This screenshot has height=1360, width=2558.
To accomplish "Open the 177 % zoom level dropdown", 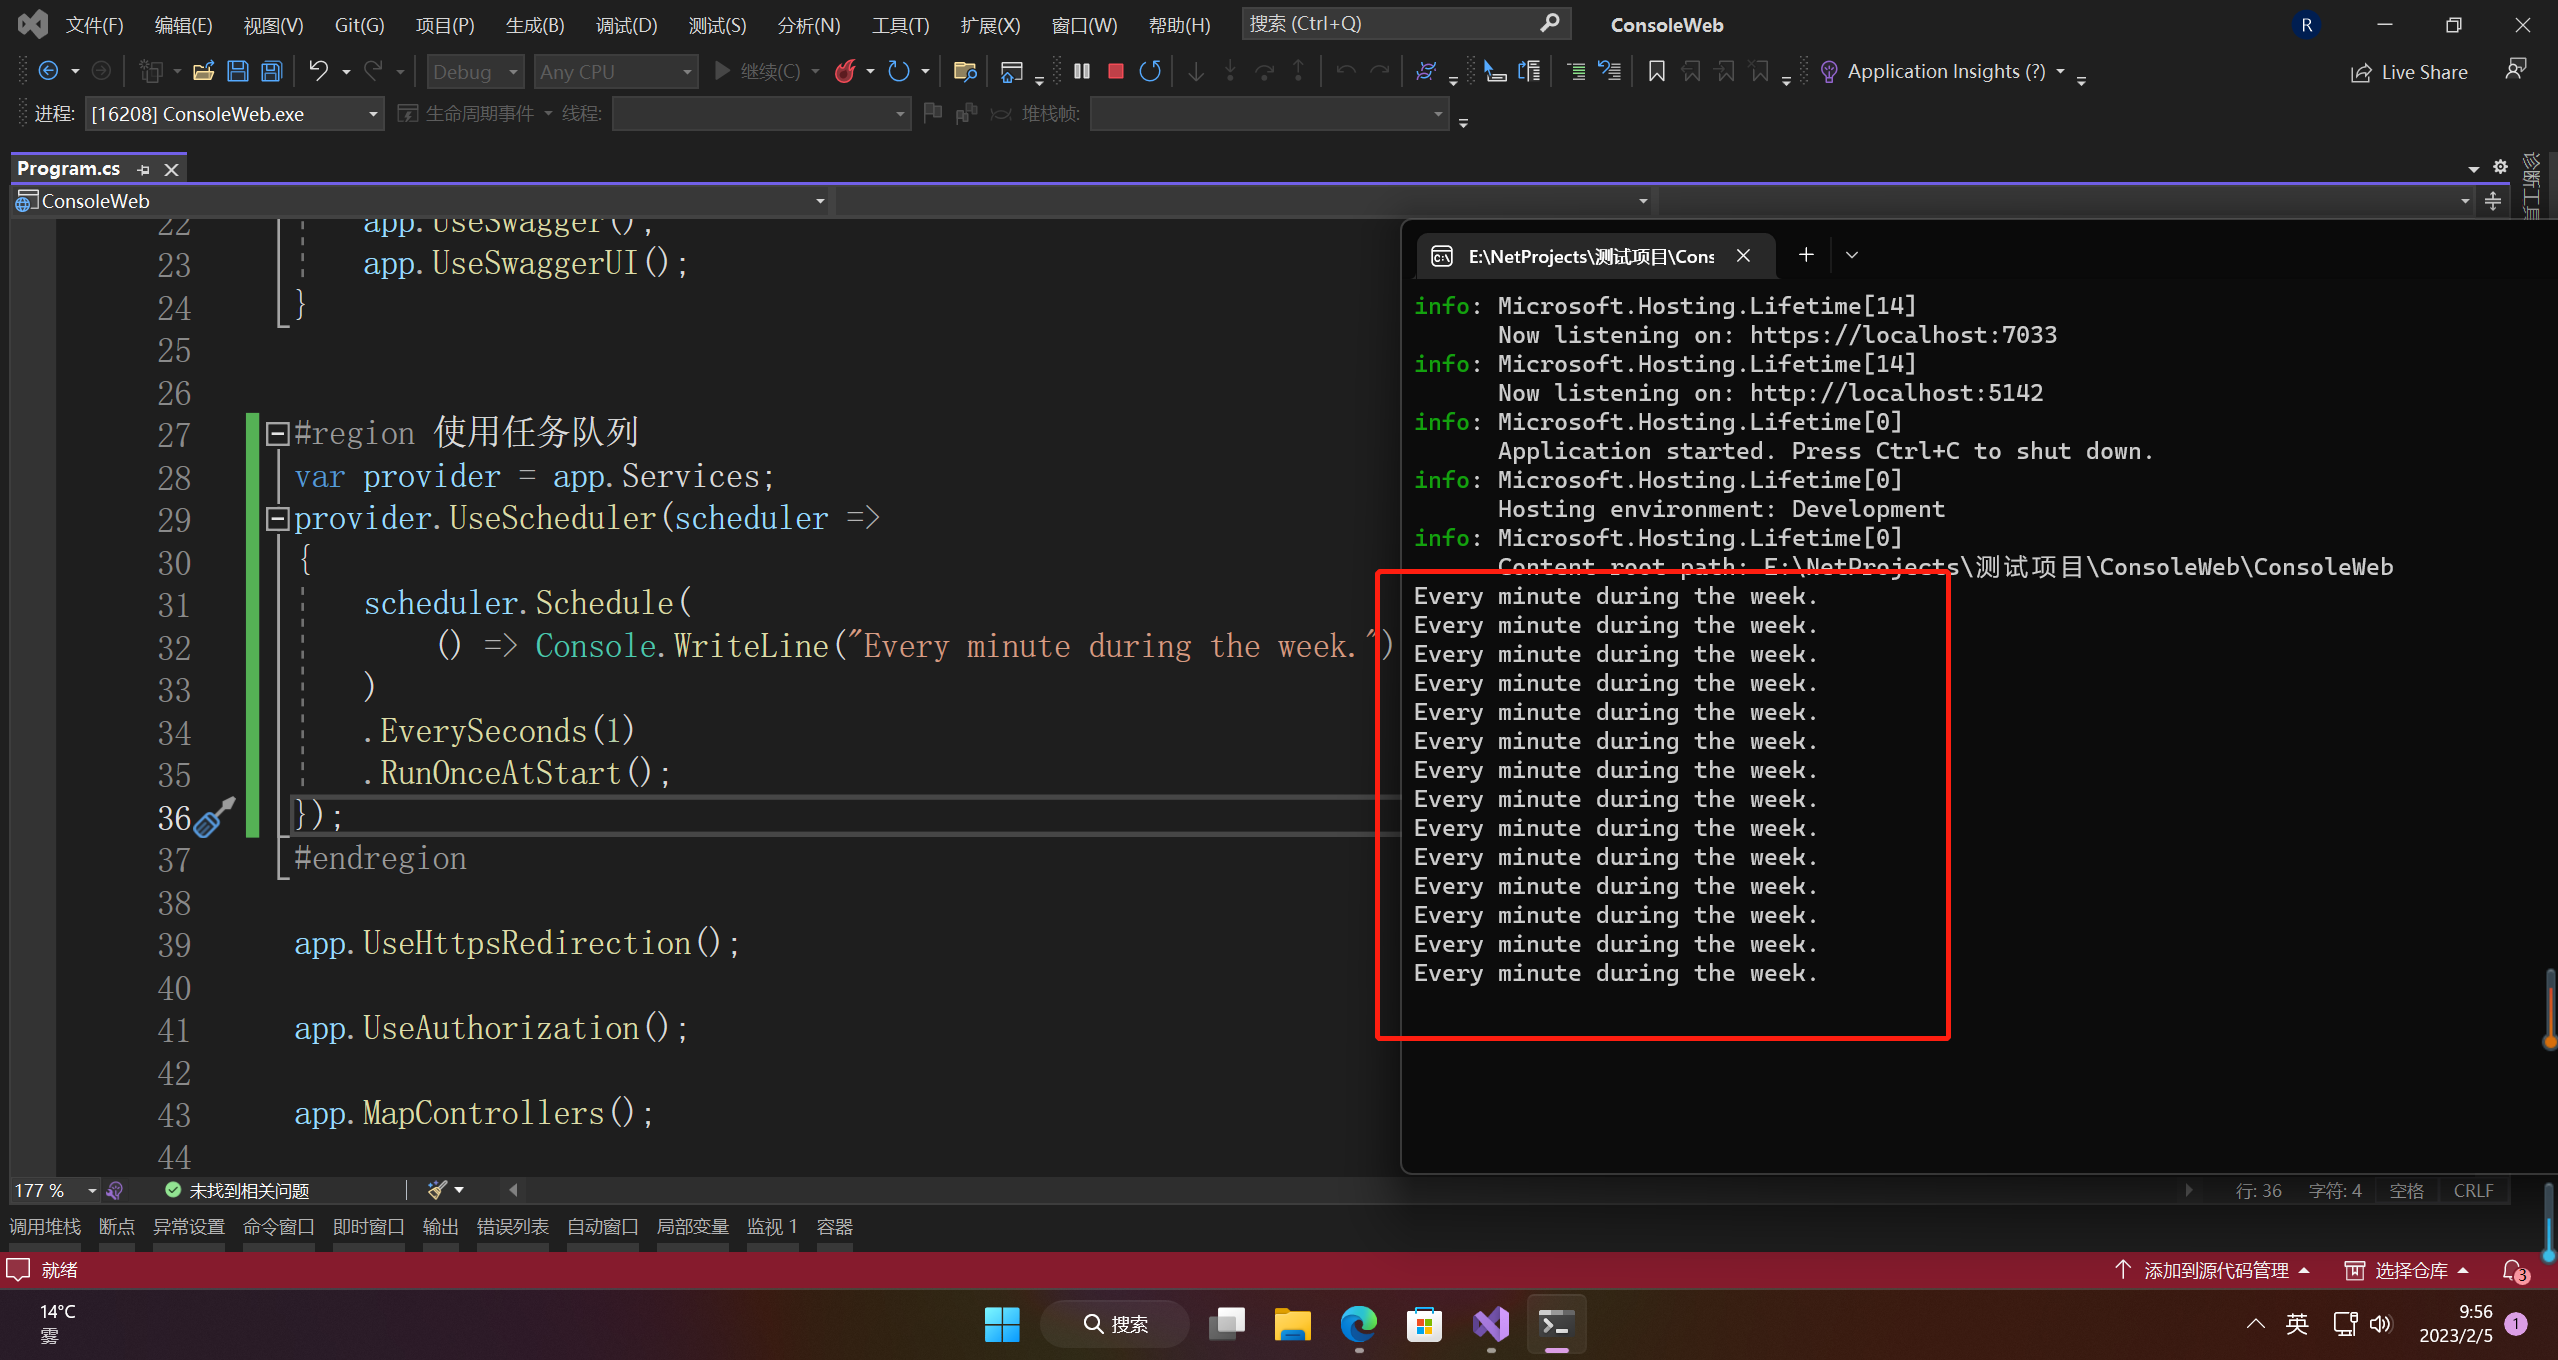I will pos(92,1190).
